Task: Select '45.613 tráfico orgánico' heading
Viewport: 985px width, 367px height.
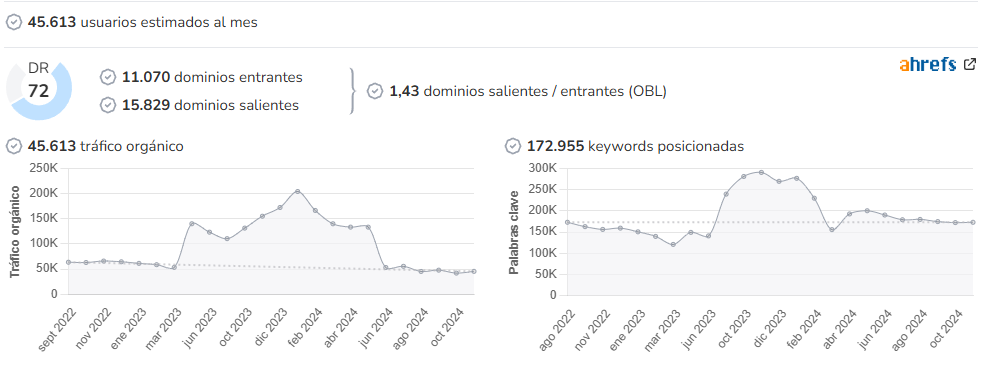Action: coord(106,146)
